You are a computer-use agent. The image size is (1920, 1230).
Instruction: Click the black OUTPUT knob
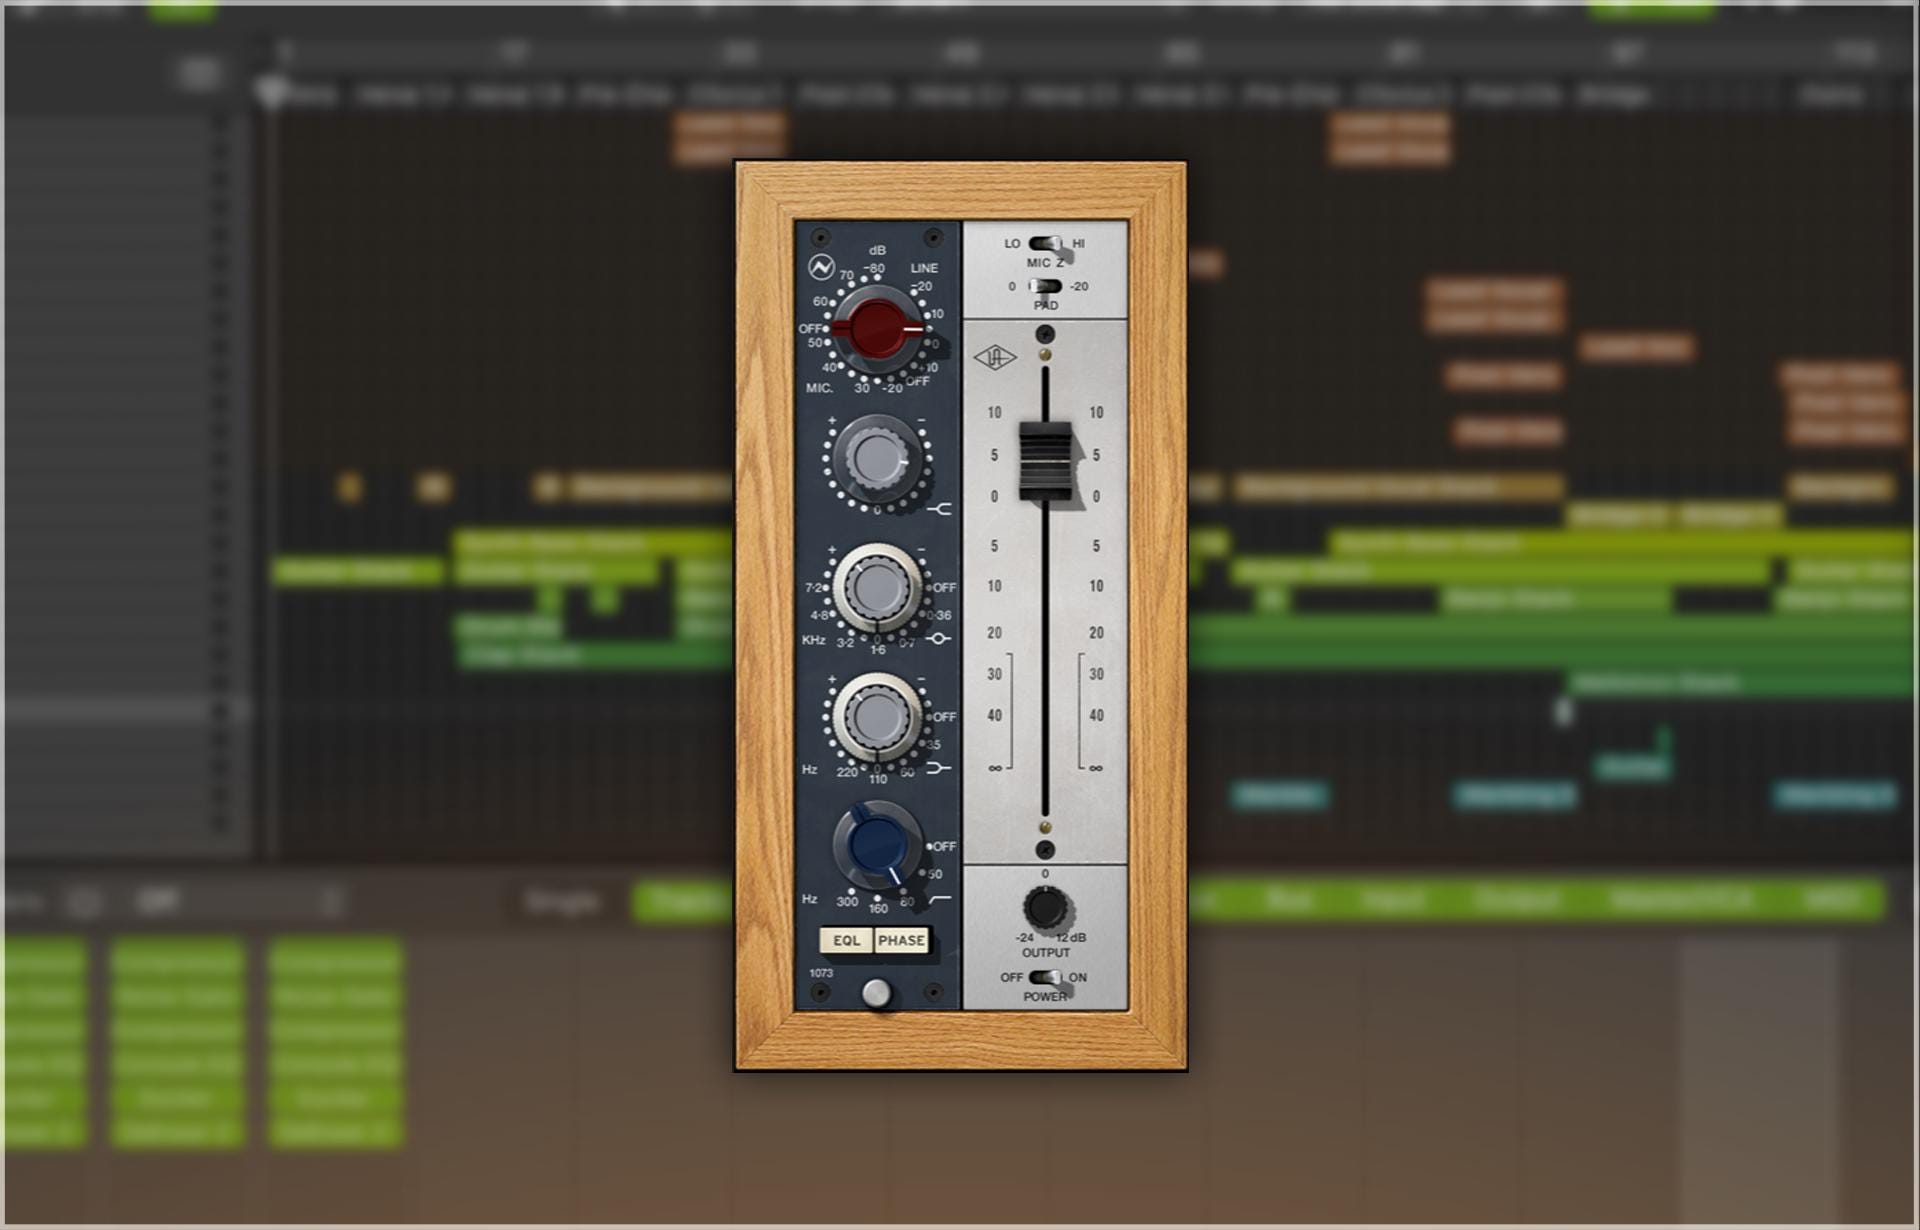click(1045, 908)
